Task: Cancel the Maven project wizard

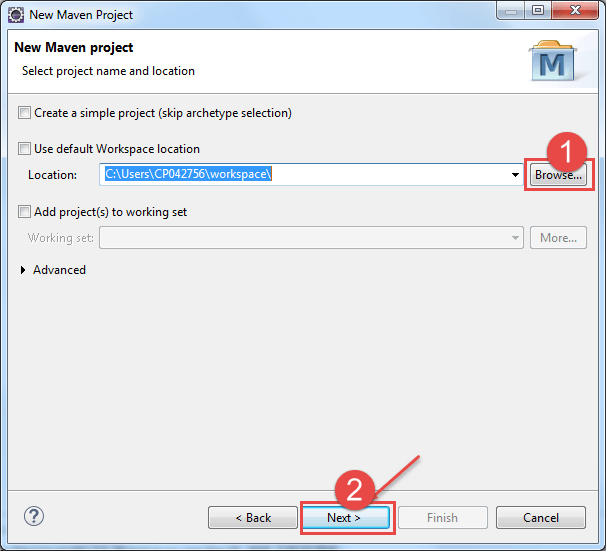Action: [541, 518]
